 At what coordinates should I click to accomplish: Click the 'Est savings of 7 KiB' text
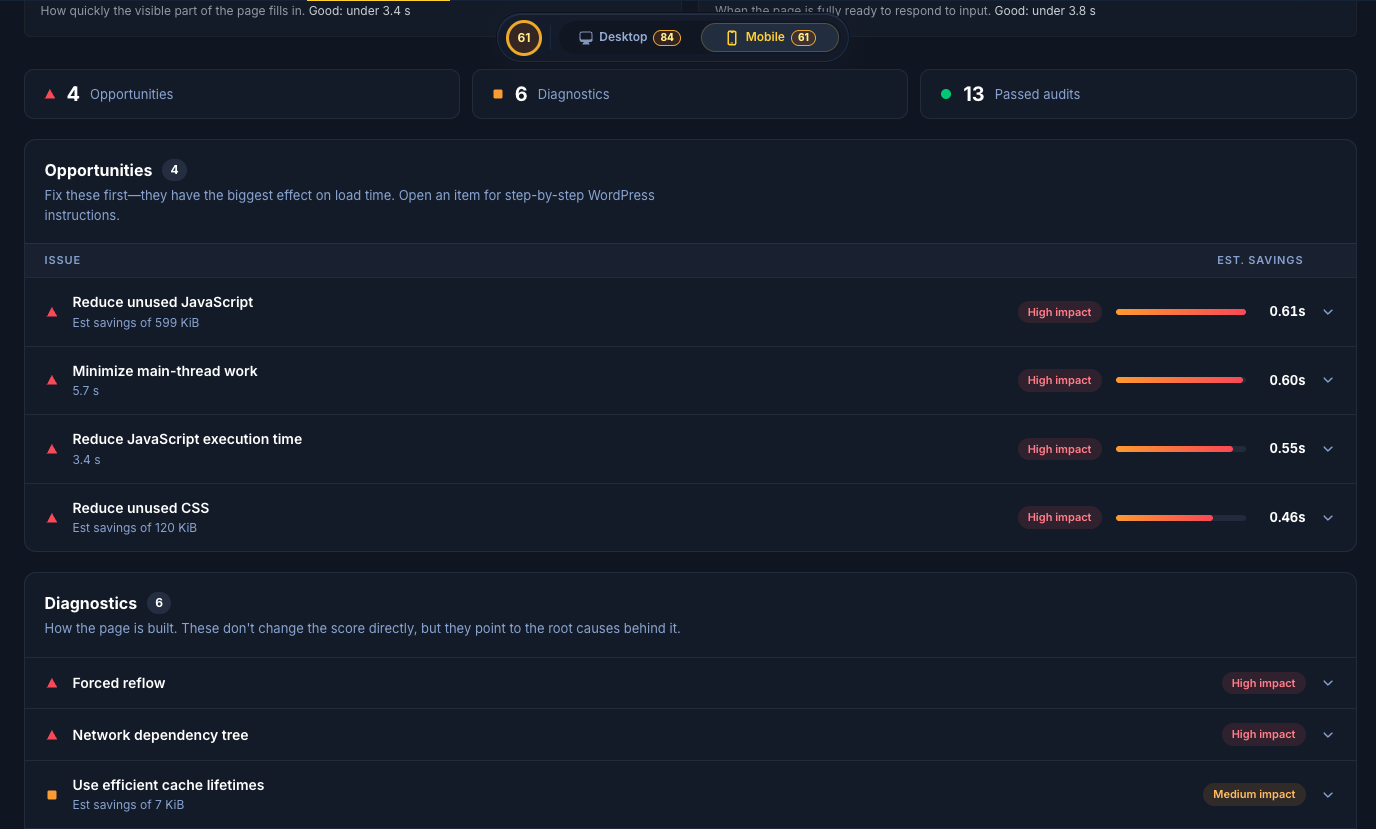tap(128, 805)
